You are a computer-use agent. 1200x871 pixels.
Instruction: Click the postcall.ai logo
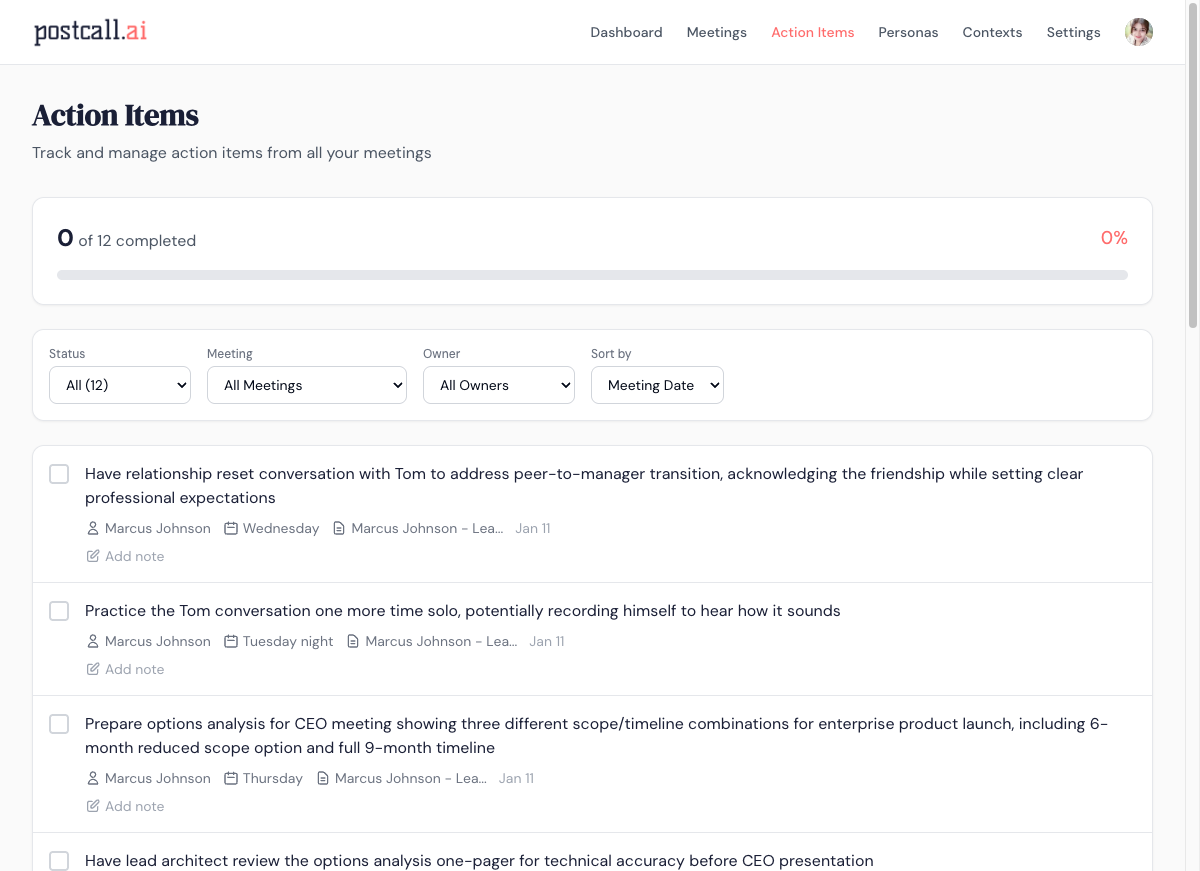point(90,32)
